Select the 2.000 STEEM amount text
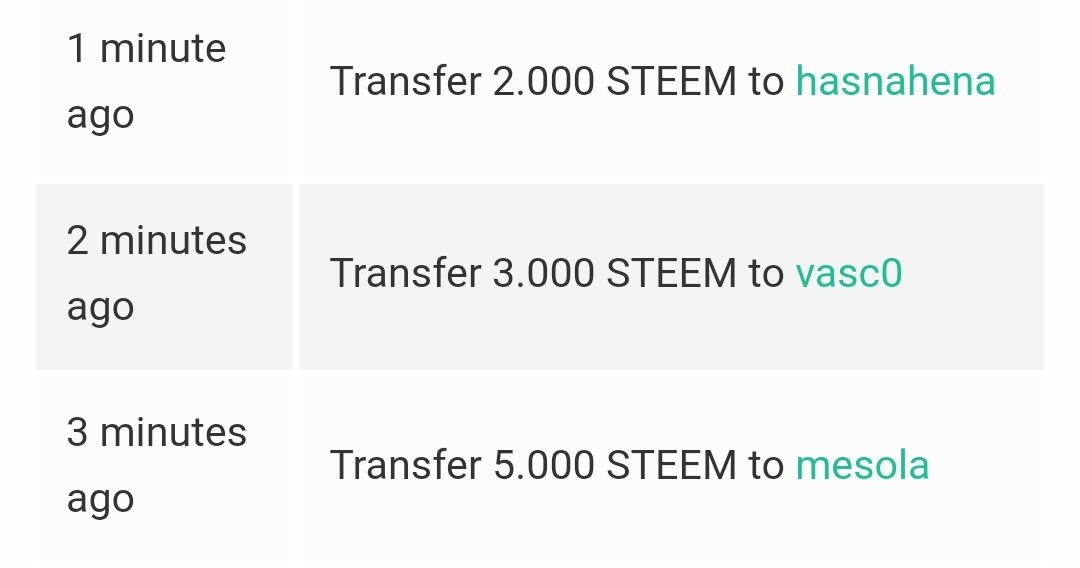Viewport: 1080px width, 568px height. (614, 81)
